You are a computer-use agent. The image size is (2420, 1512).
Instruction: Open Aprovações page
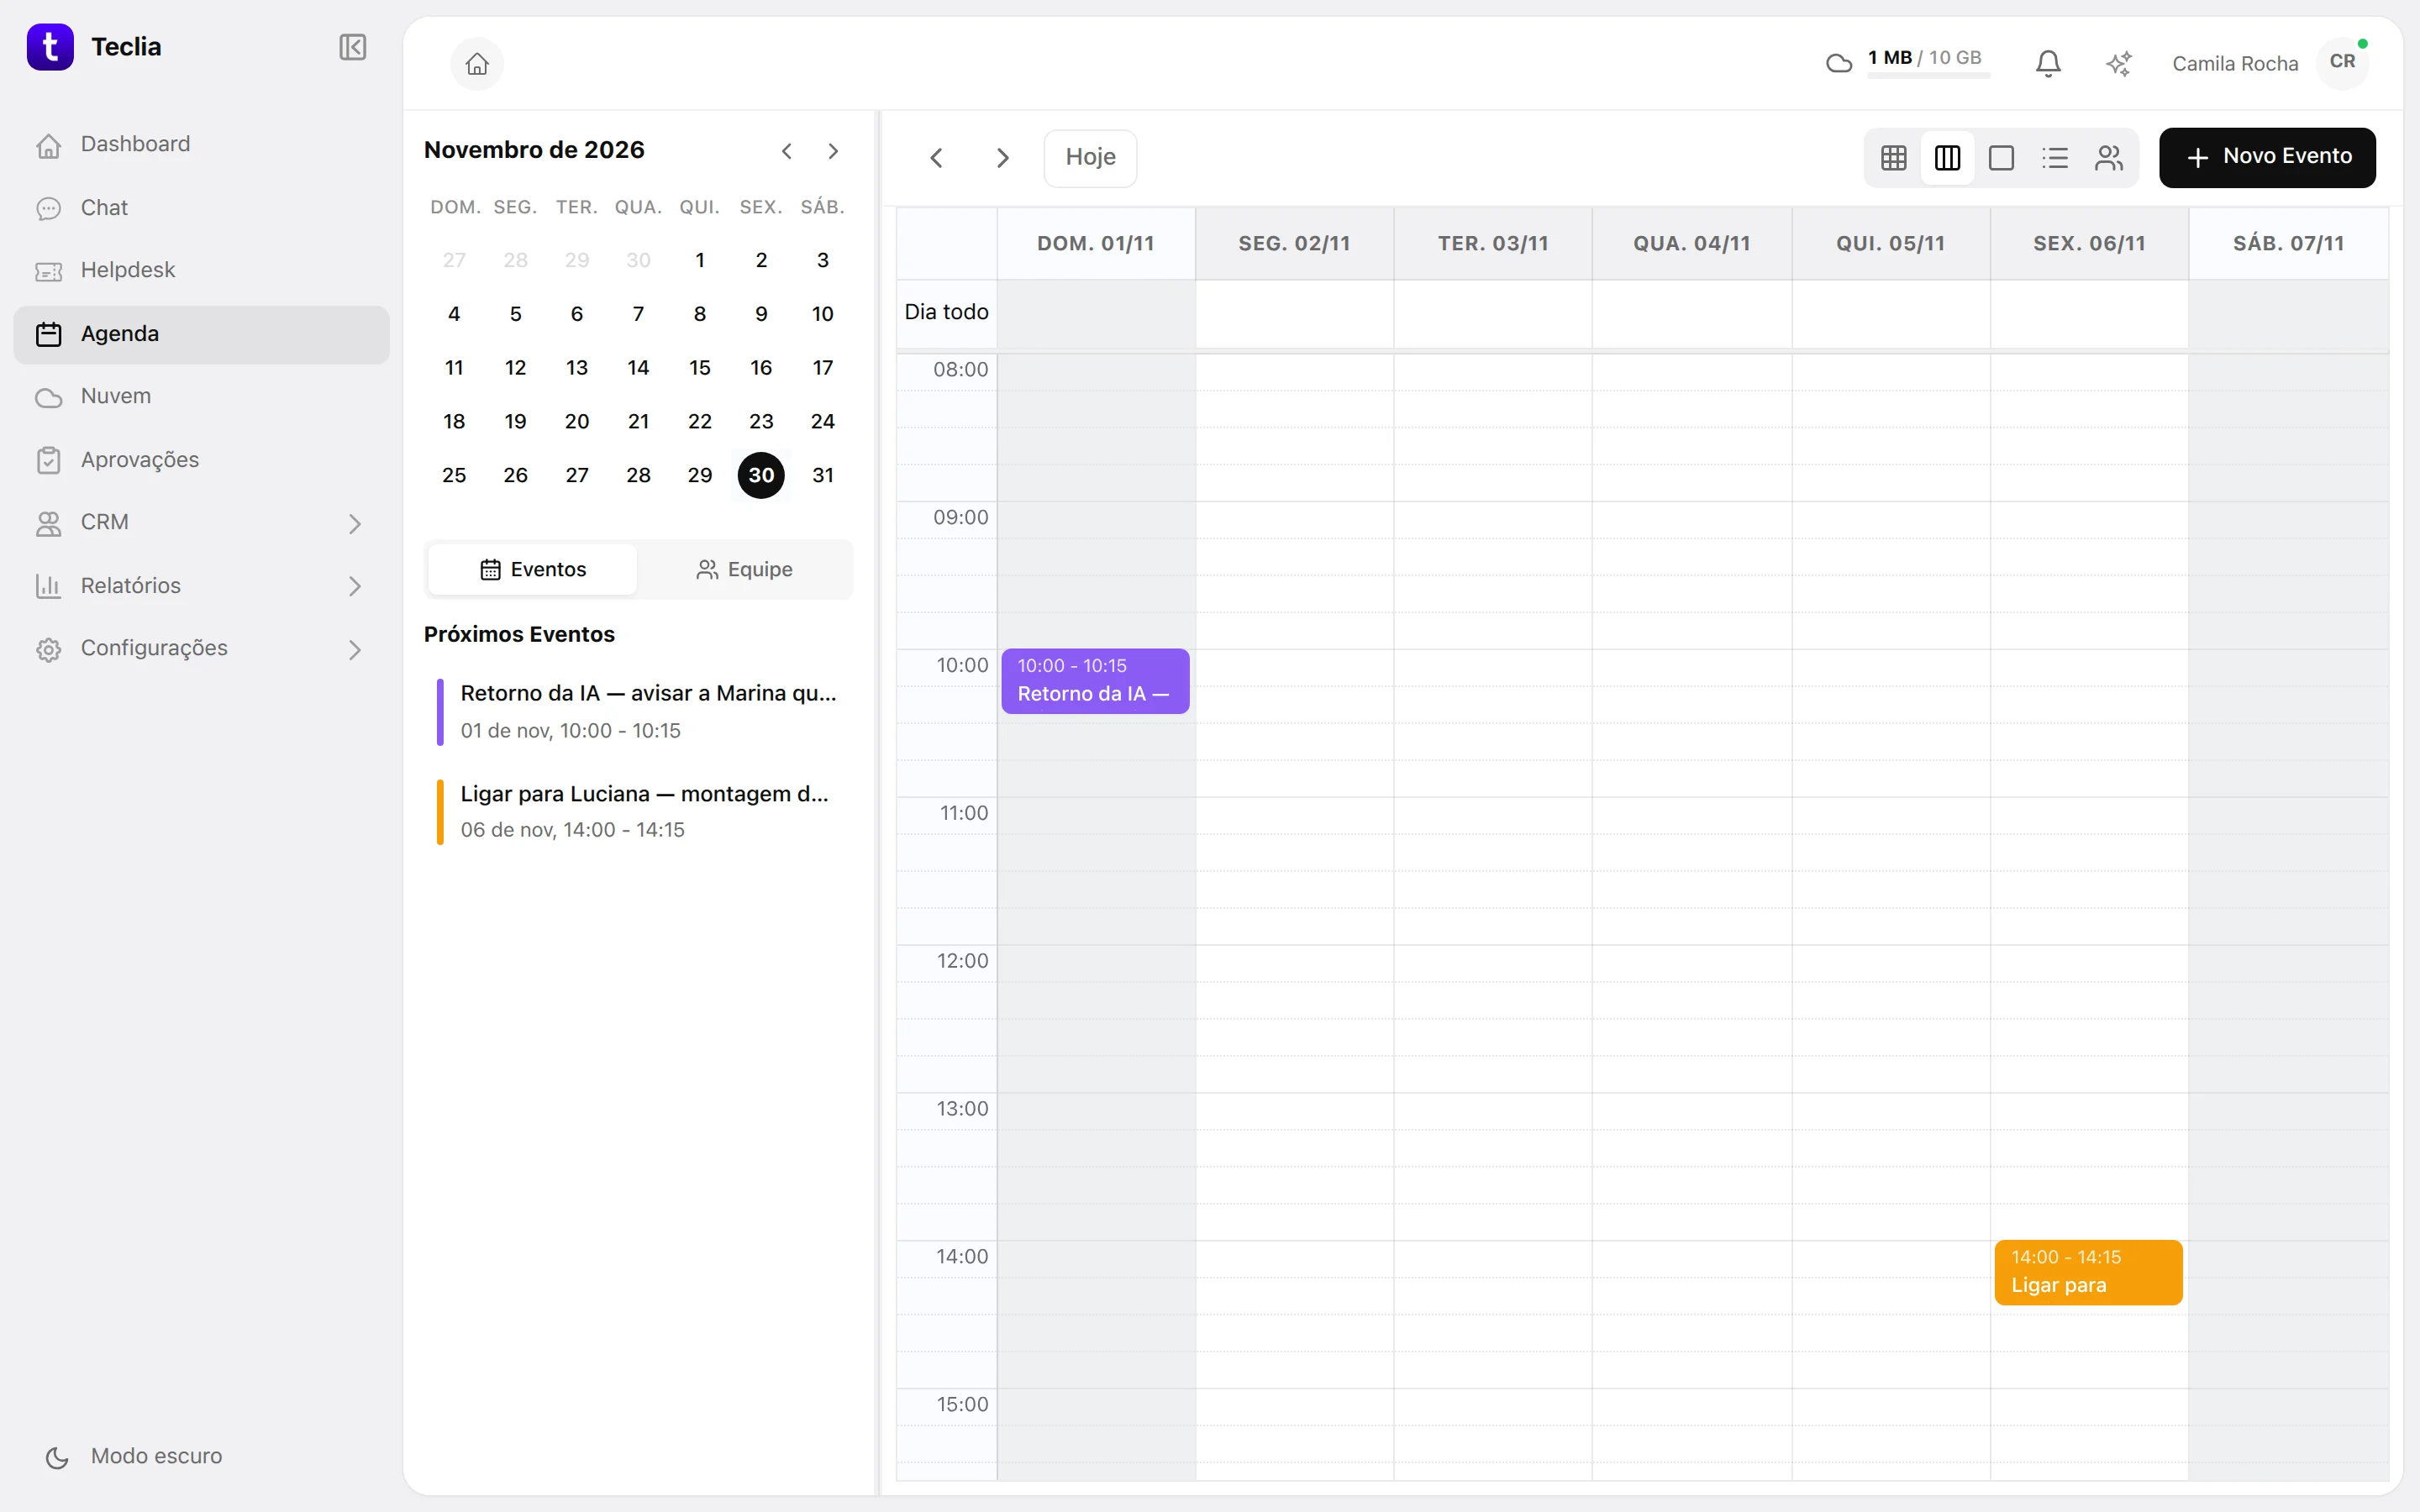(201, 460)
